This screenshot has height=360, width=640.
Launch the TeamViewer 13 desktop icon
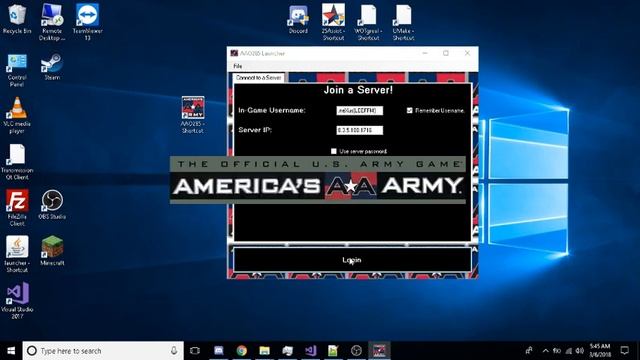[87, 22]
